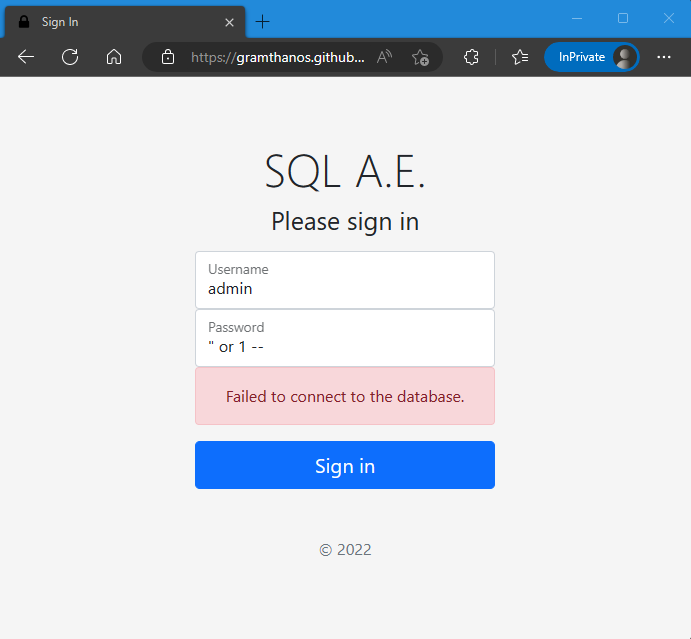
Task: Open the Extensions menu
Action: (472, 57)
